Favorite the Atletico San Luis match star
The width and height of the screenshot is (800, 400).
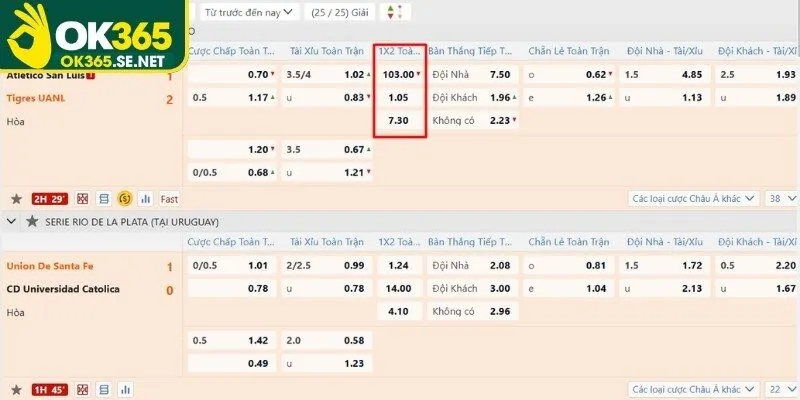click(16, 199)
